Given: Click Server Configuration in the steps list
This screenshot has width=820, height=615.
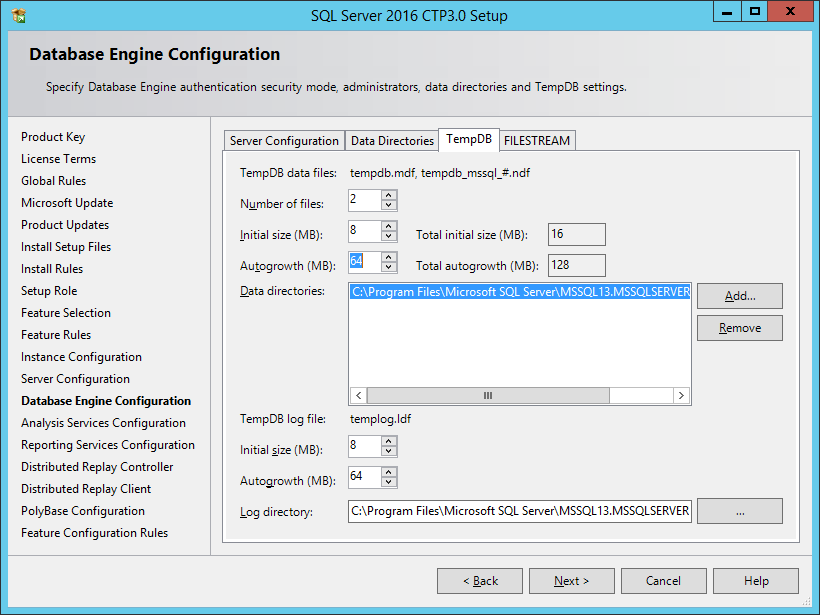Looking at the screenshot, I should click(75, 379).
